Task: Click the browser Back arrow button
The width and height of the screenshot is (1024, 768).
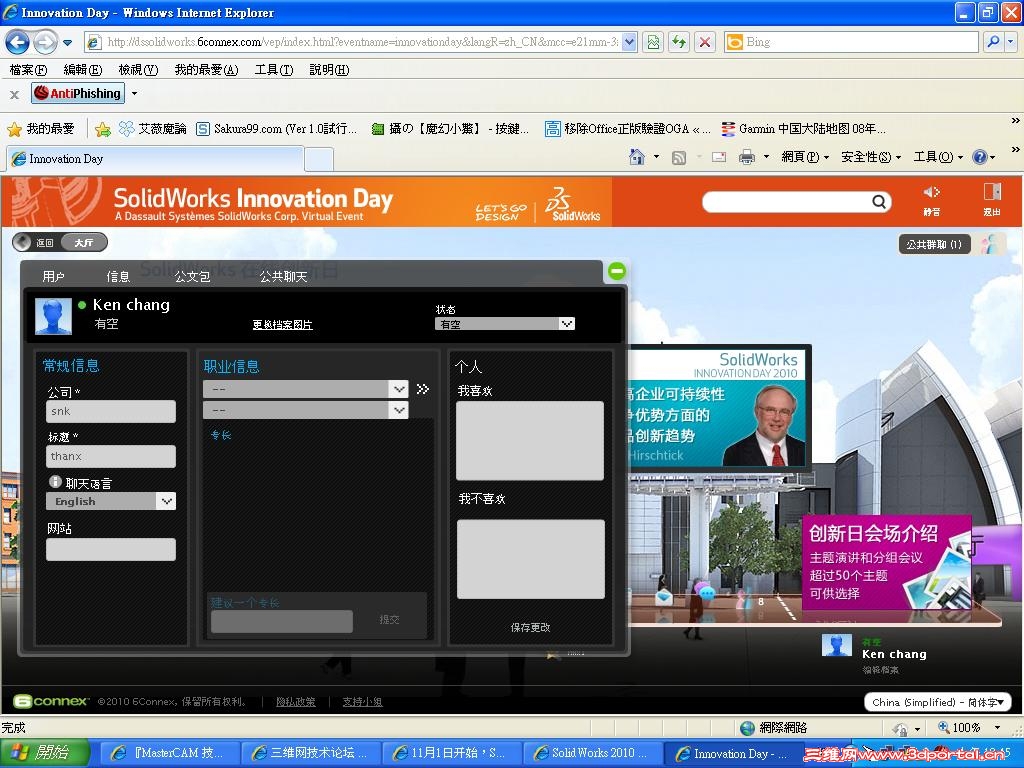Action: pyautogui.click(x=18, y=42)
